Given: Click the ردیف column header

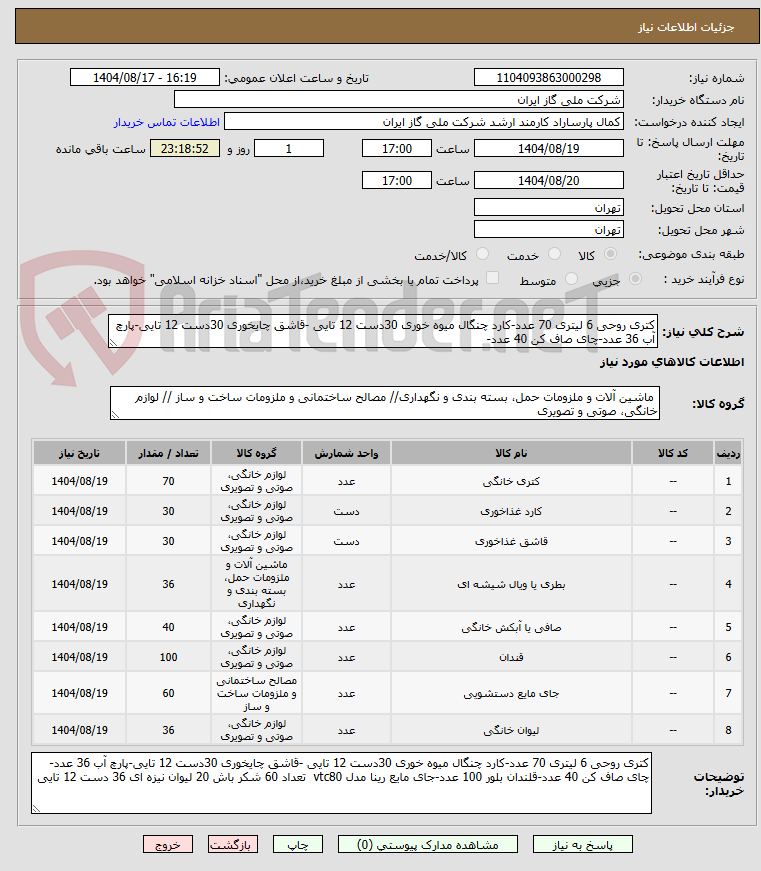Looking at the screenshot, I should pos(728,453).
